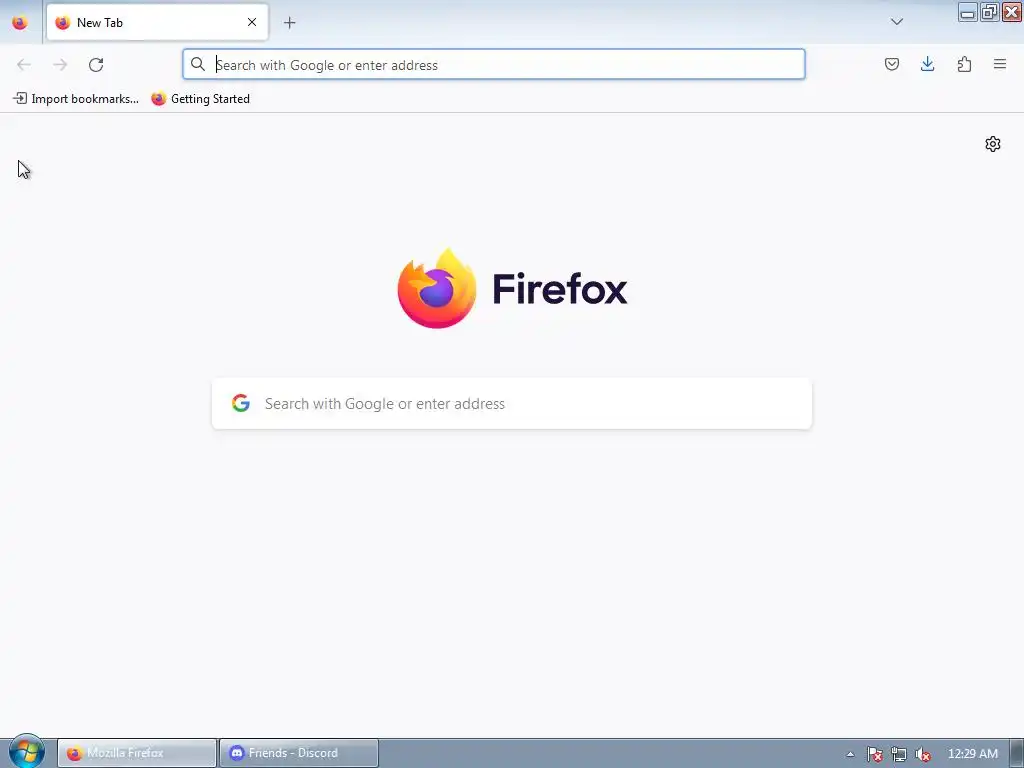Click the Google G logo in search box
Screen dimensions: 1024x768
coord(241,403)
